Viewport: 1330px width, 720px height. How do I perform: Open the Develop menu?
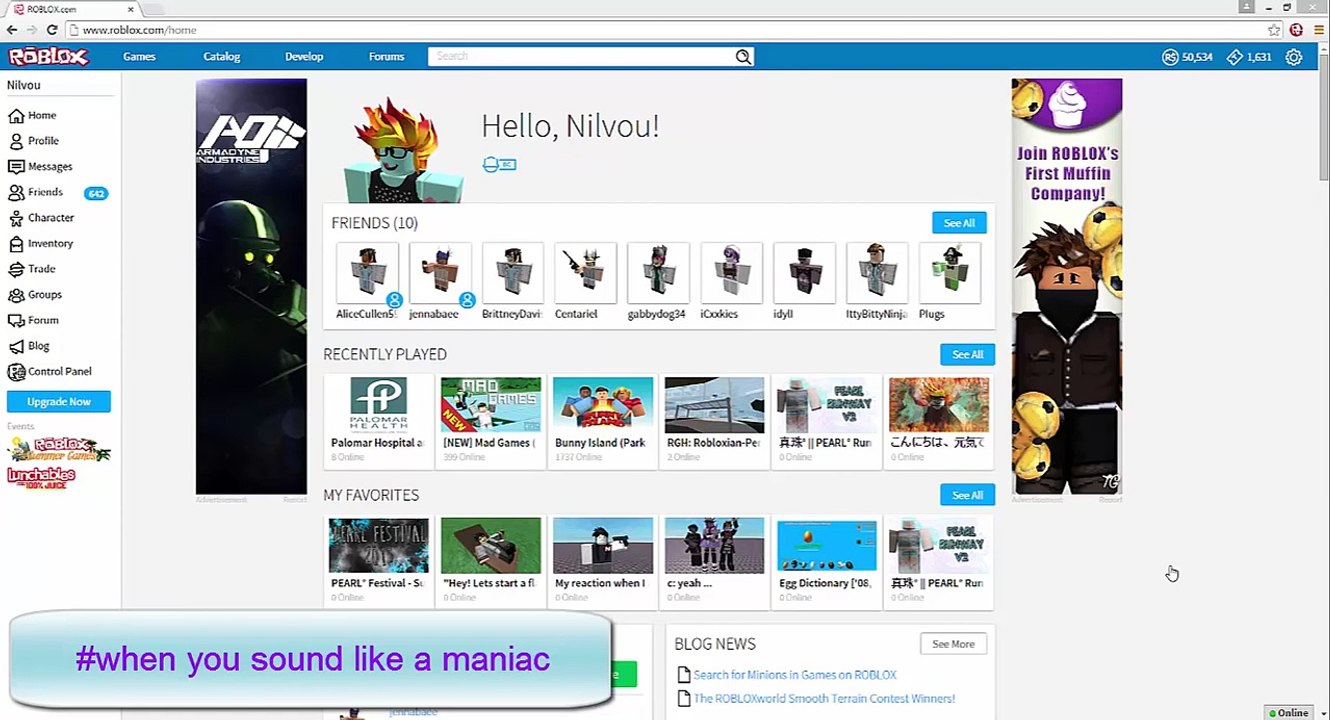pyautogui.click(x=304, y=57)
